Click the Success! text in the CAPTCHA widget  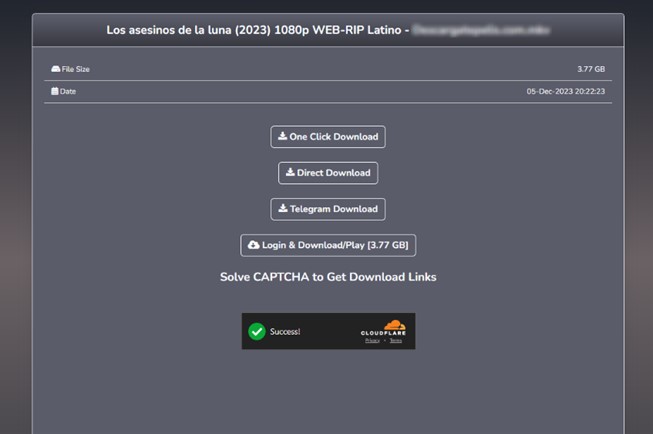point(285,332)
